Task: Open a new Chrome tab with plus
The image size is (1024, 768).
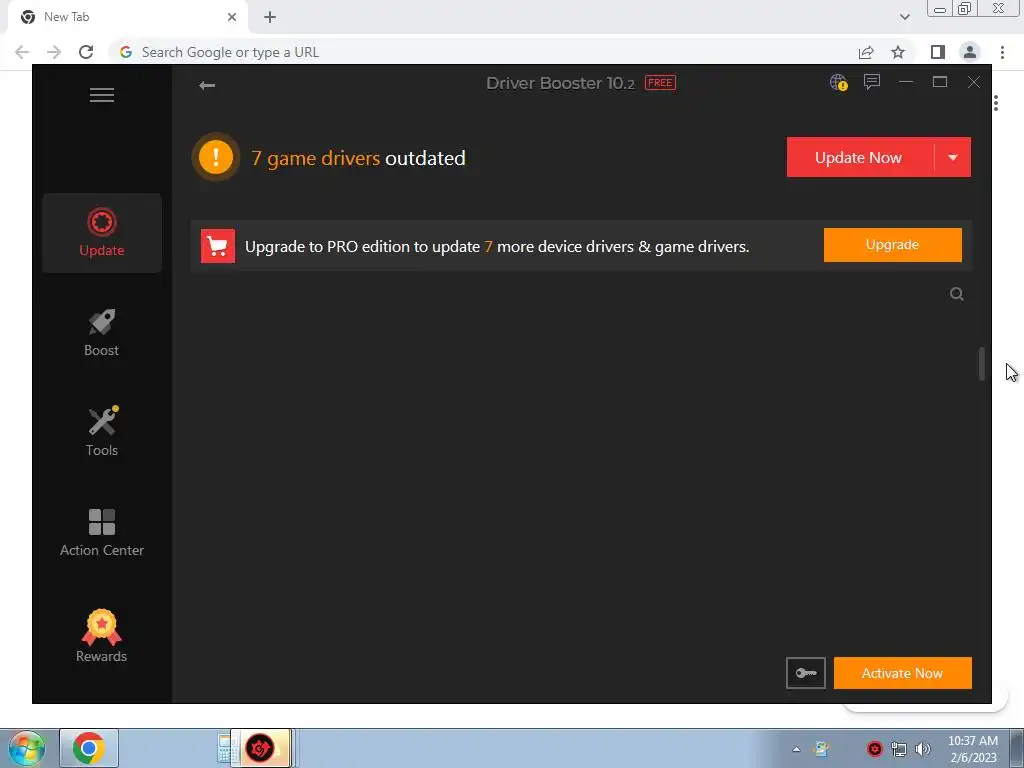Action: tap(270, 17)
